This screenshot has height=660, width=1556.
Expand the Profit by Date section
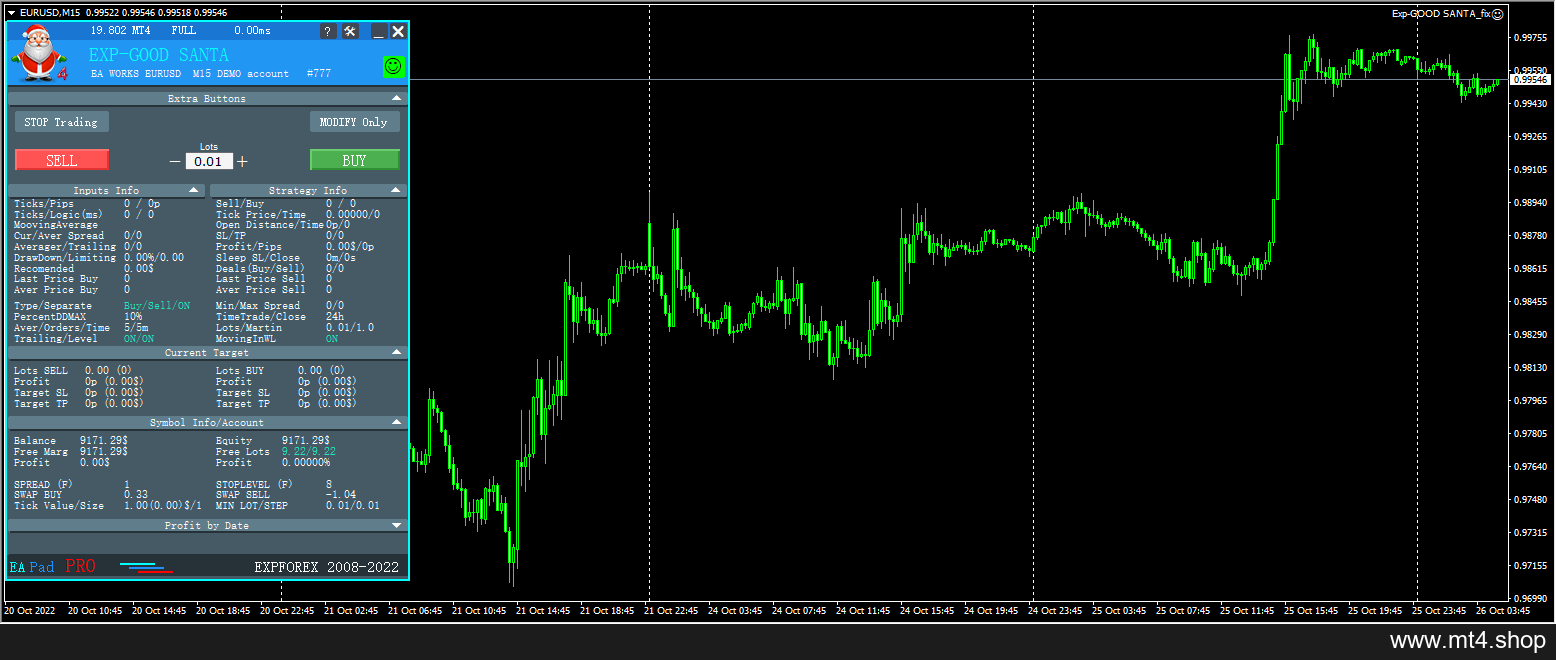tap(397, 525)
